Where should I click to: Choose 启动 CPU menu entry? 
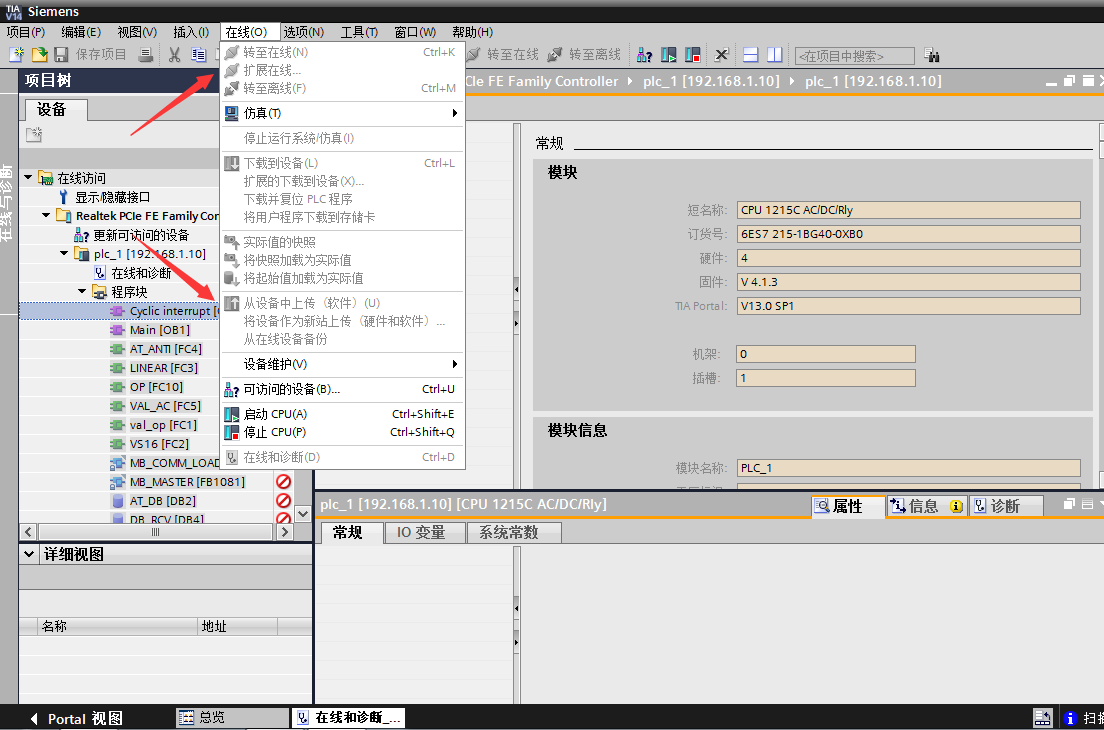(275, 414)
